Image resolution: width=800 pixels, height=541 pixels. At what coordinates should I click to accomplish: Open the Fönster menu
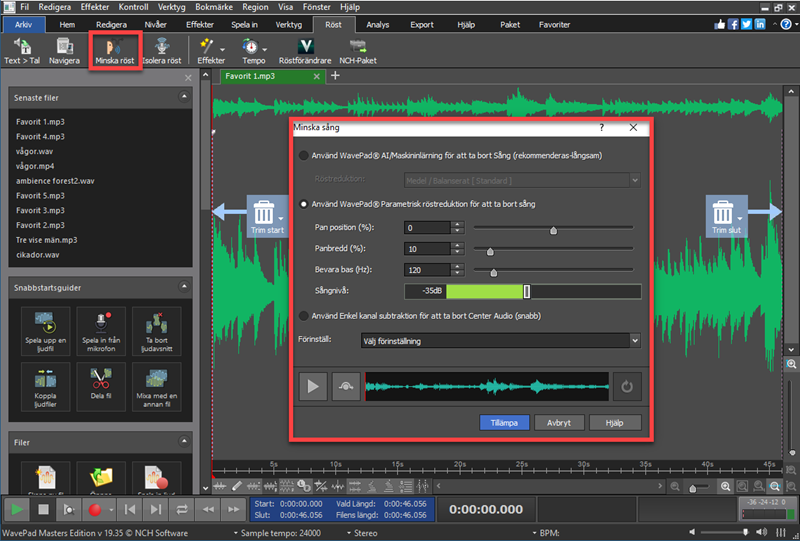316,7
